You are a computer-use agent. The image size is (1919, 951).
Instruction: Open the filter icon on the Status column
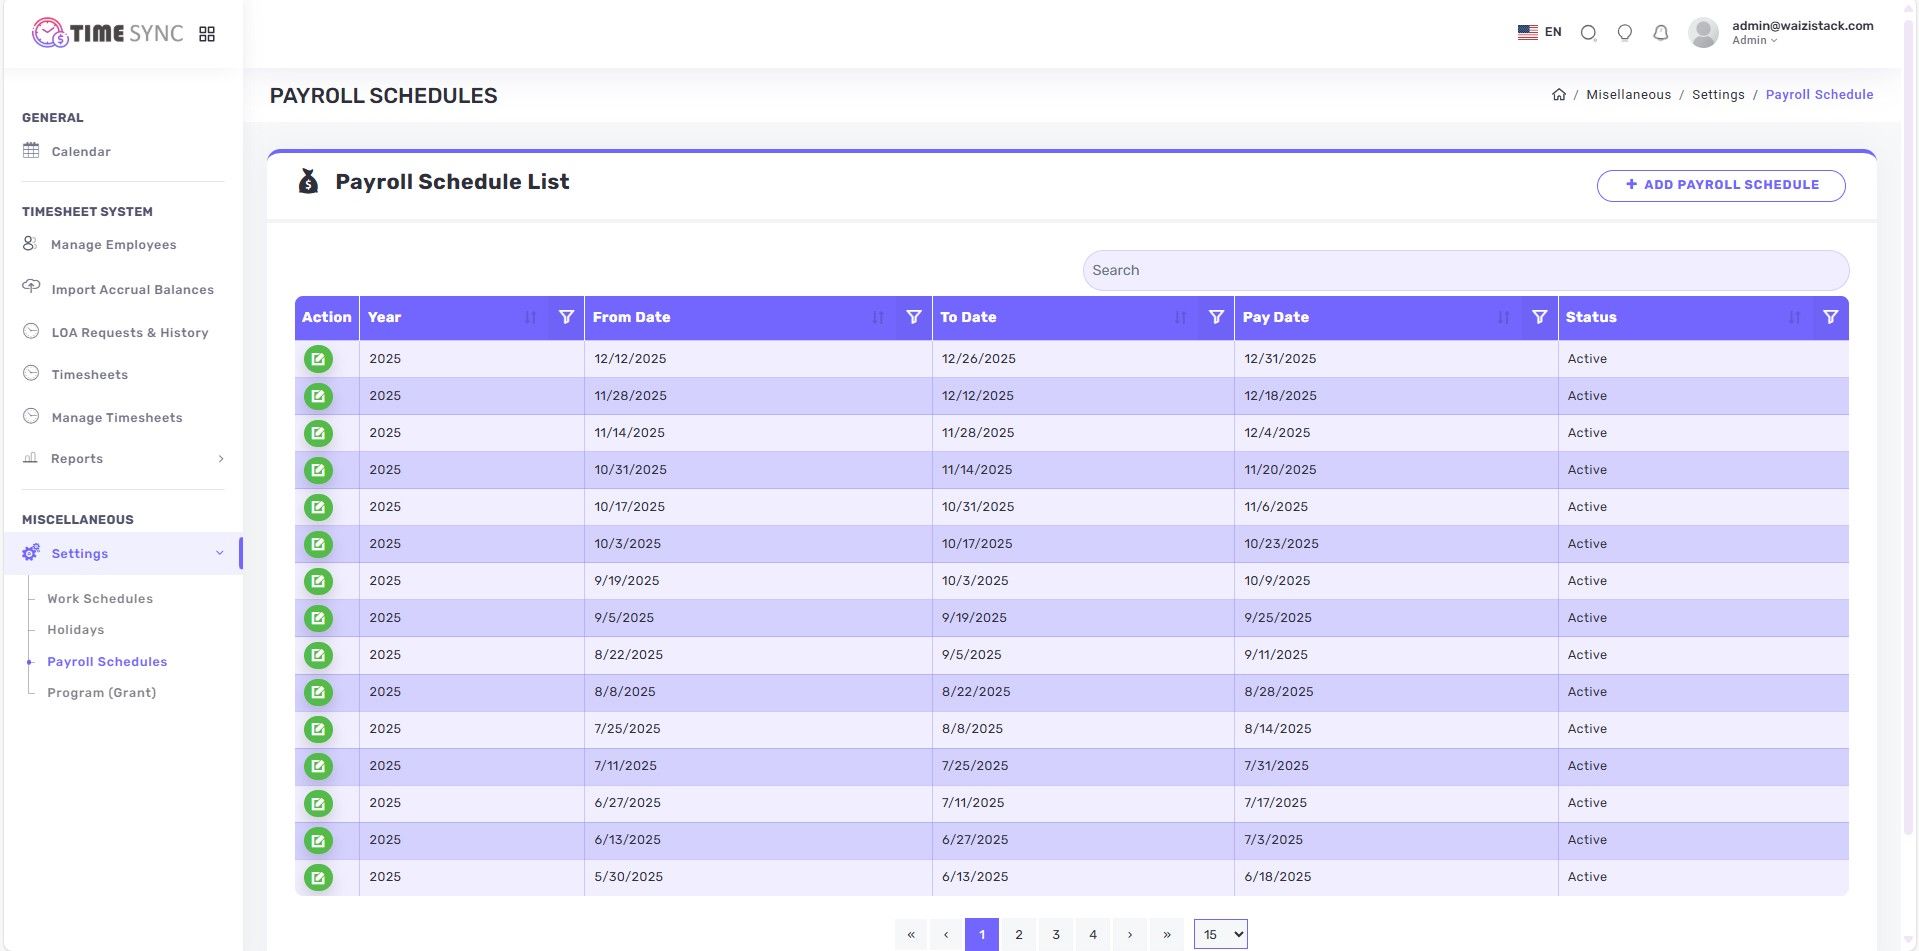tap(1830, 317)
